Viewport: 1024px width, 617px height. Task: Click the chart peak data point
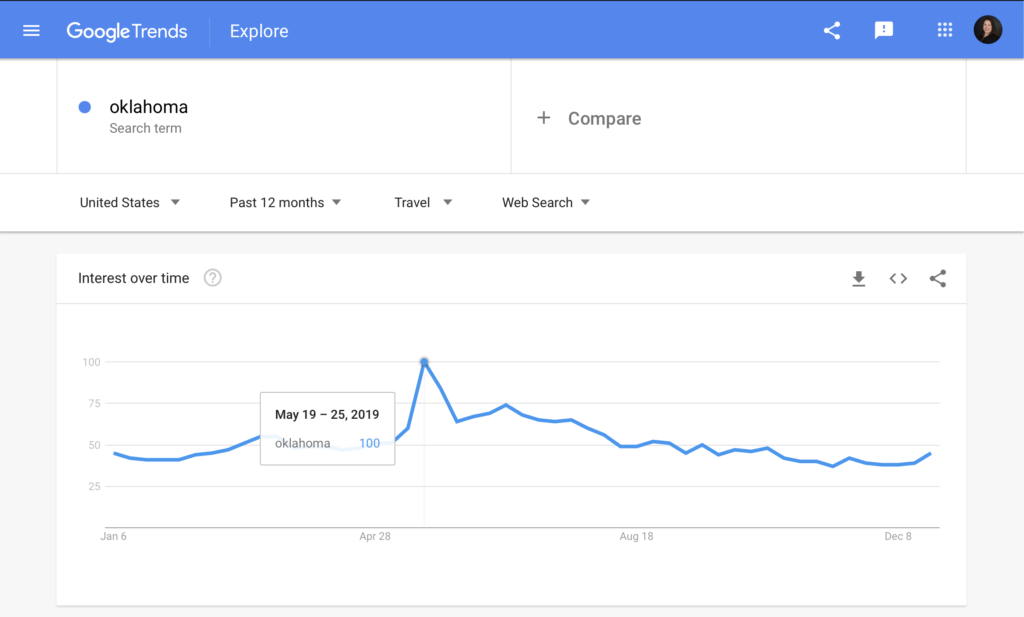[424, 362]
